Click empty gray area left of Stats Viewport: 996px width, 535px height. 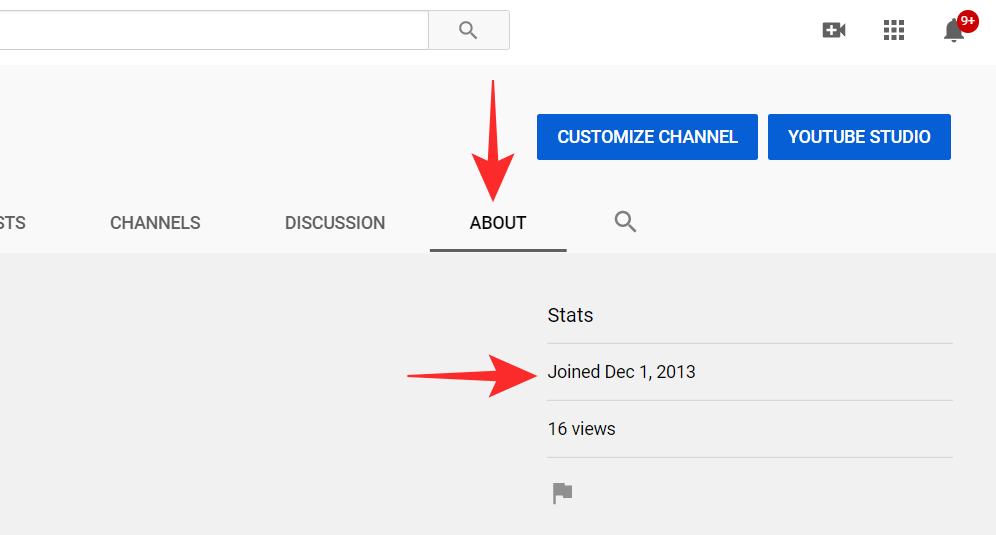point(250,400)
